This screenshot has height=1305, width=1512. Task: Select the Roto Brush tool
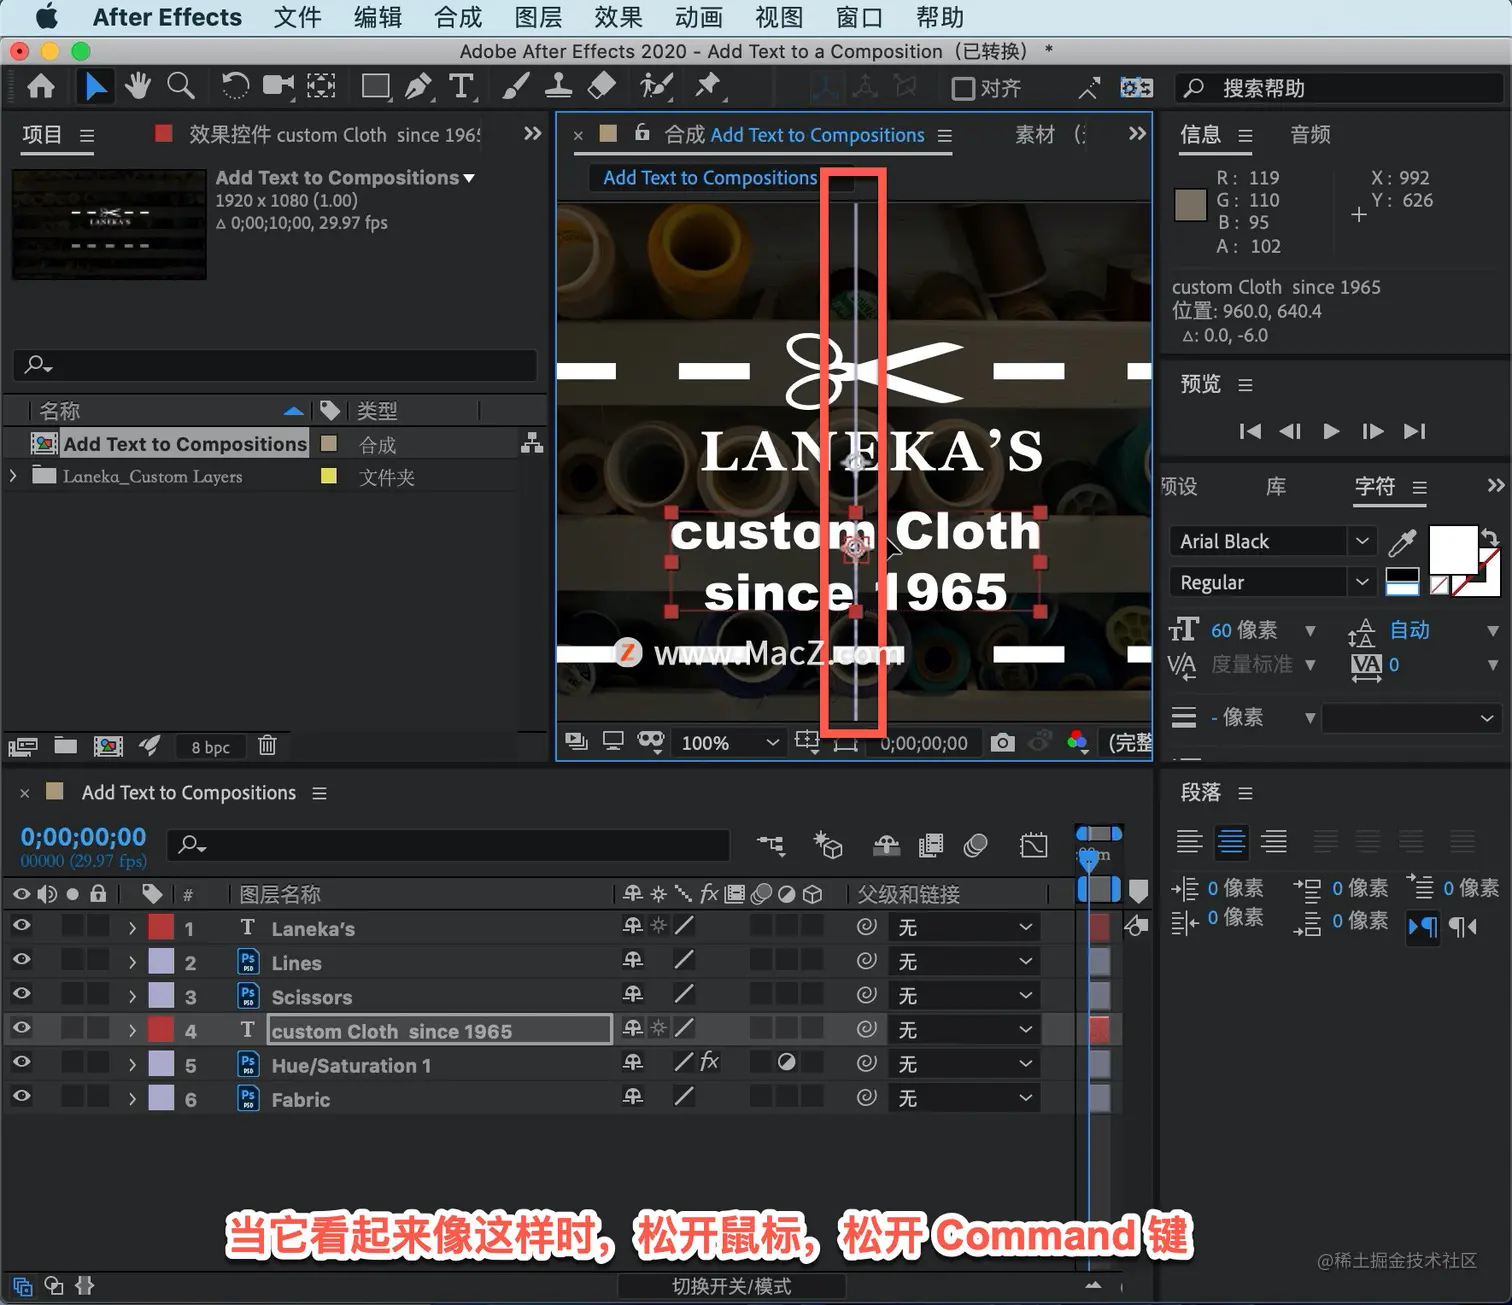click(656, 87)
